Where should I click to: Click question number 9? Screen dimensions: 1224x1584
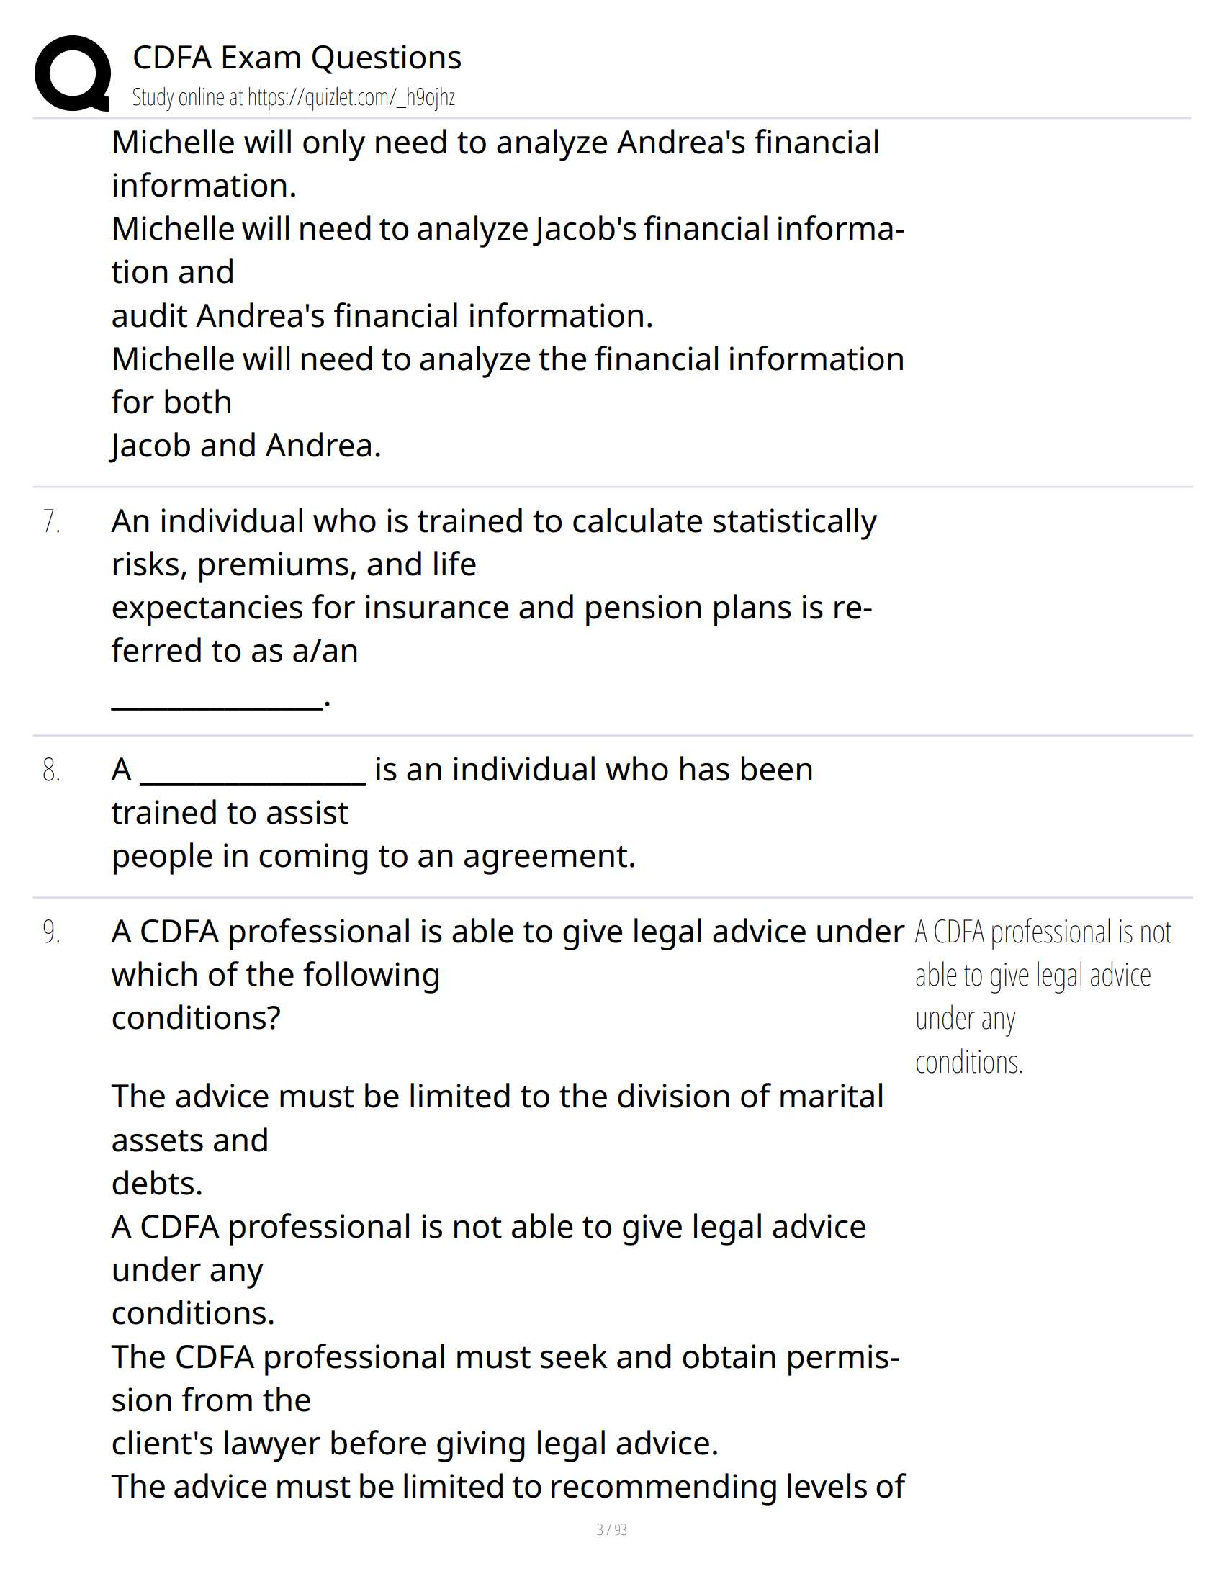51,932
